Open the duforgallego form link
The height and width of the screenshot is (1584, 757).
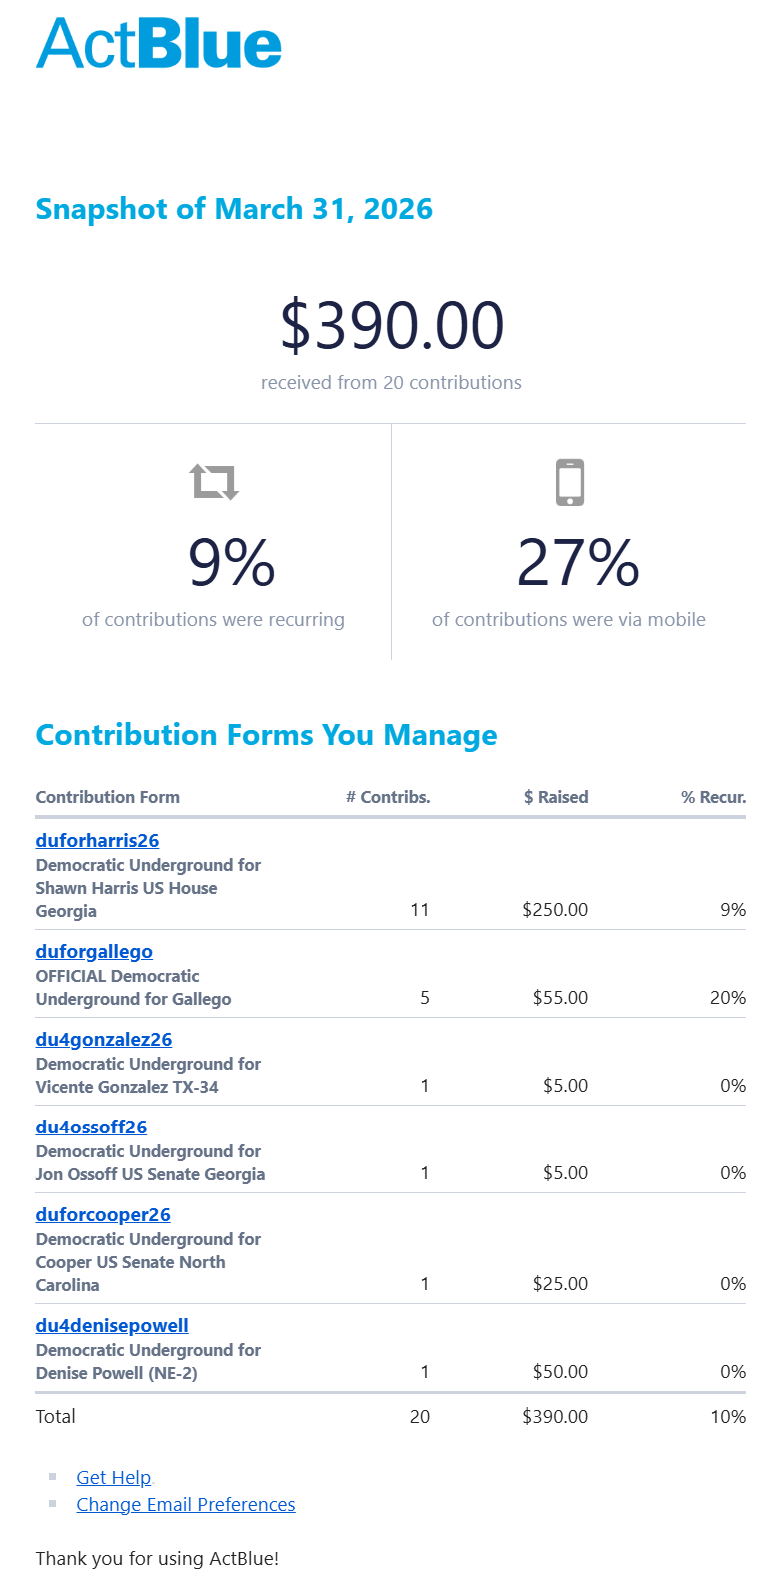coord(94,952)
